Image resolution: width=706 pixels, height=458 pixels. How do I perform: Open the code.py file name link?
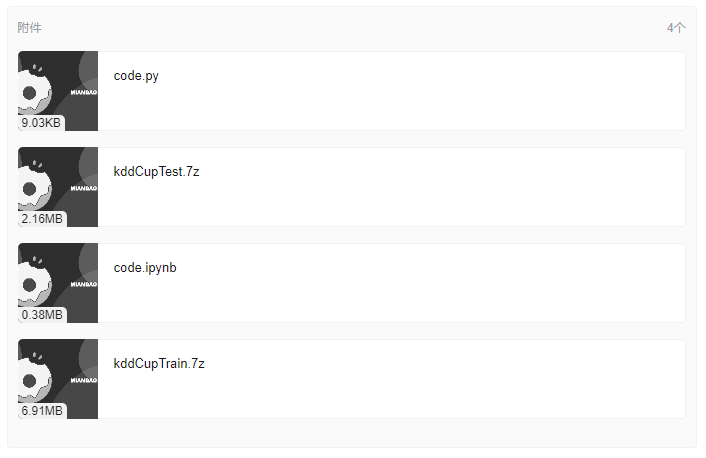pyautogui.click(x=136, y=76)
